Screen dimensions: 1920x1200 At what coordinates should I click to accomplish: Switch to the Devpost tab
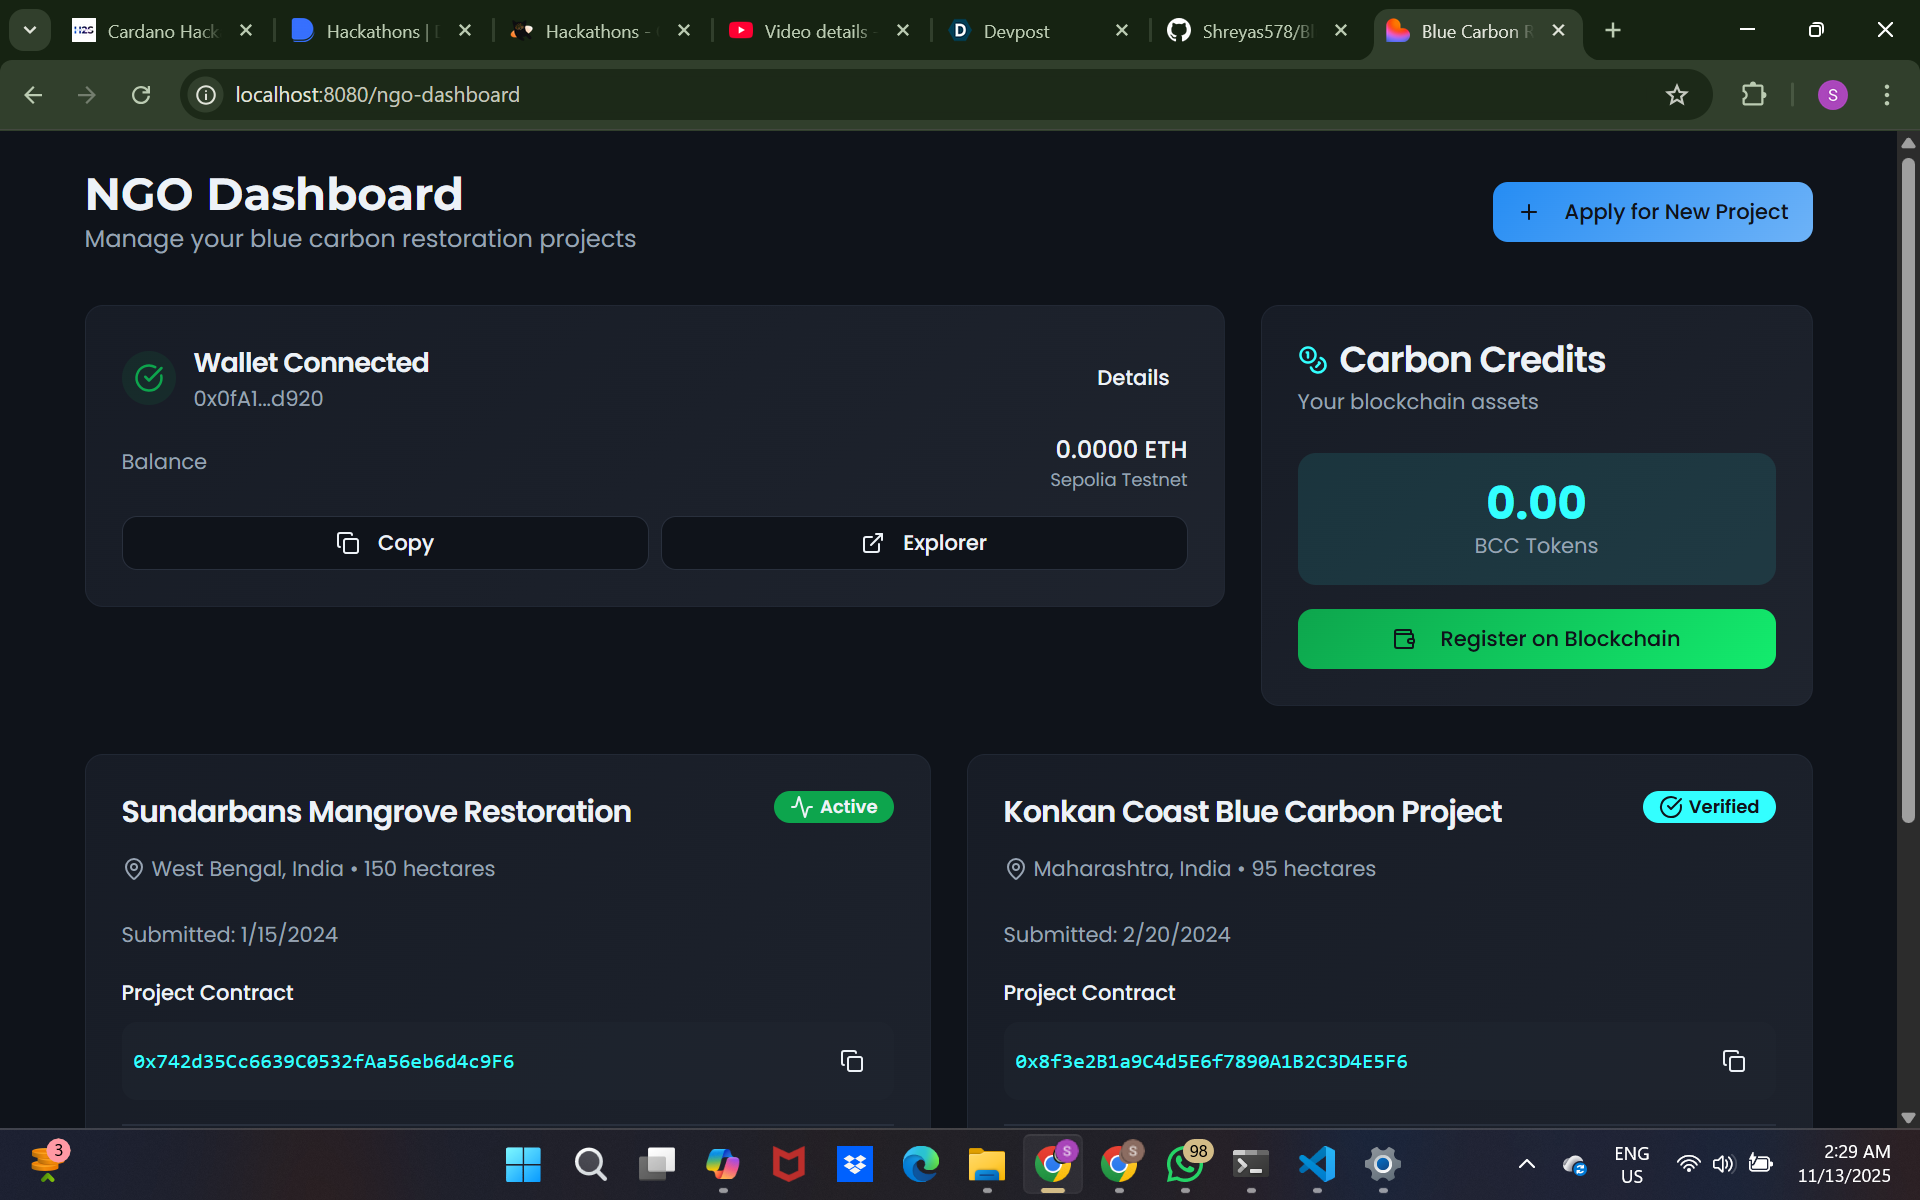tap(1016, 31)
